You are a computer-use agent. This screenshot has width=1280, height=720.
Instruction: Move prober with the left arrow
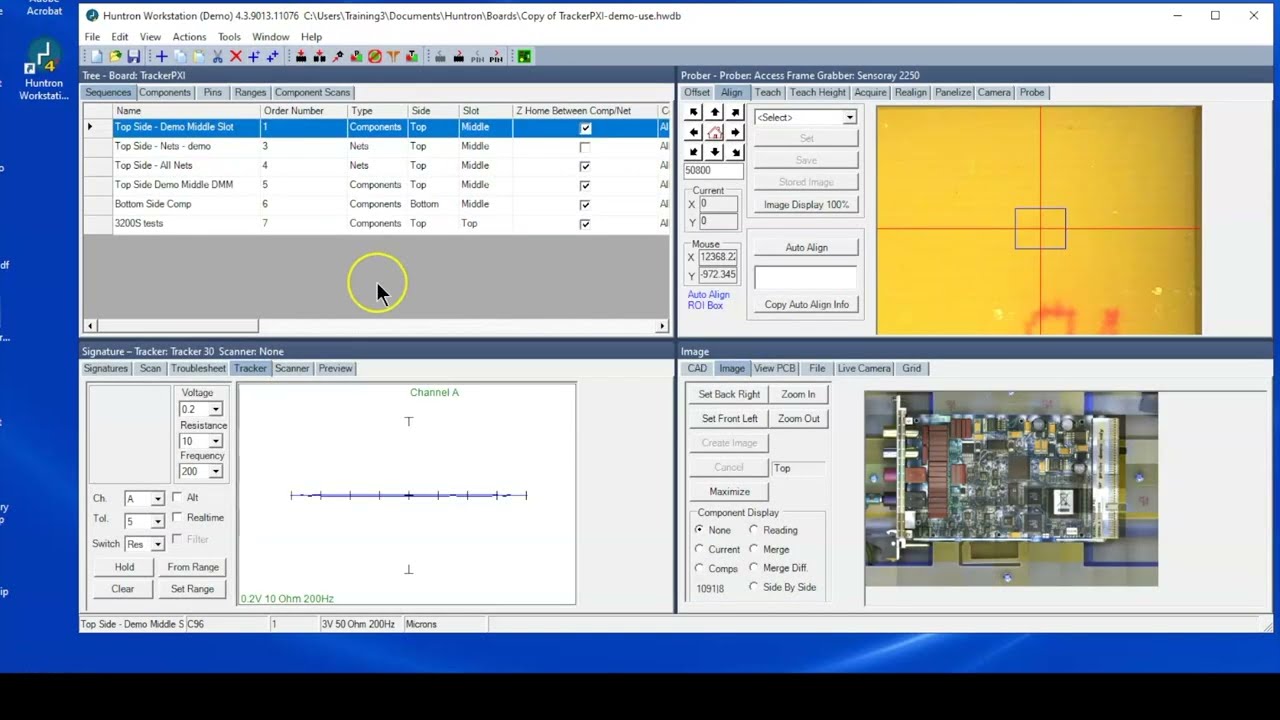point(695,132)
